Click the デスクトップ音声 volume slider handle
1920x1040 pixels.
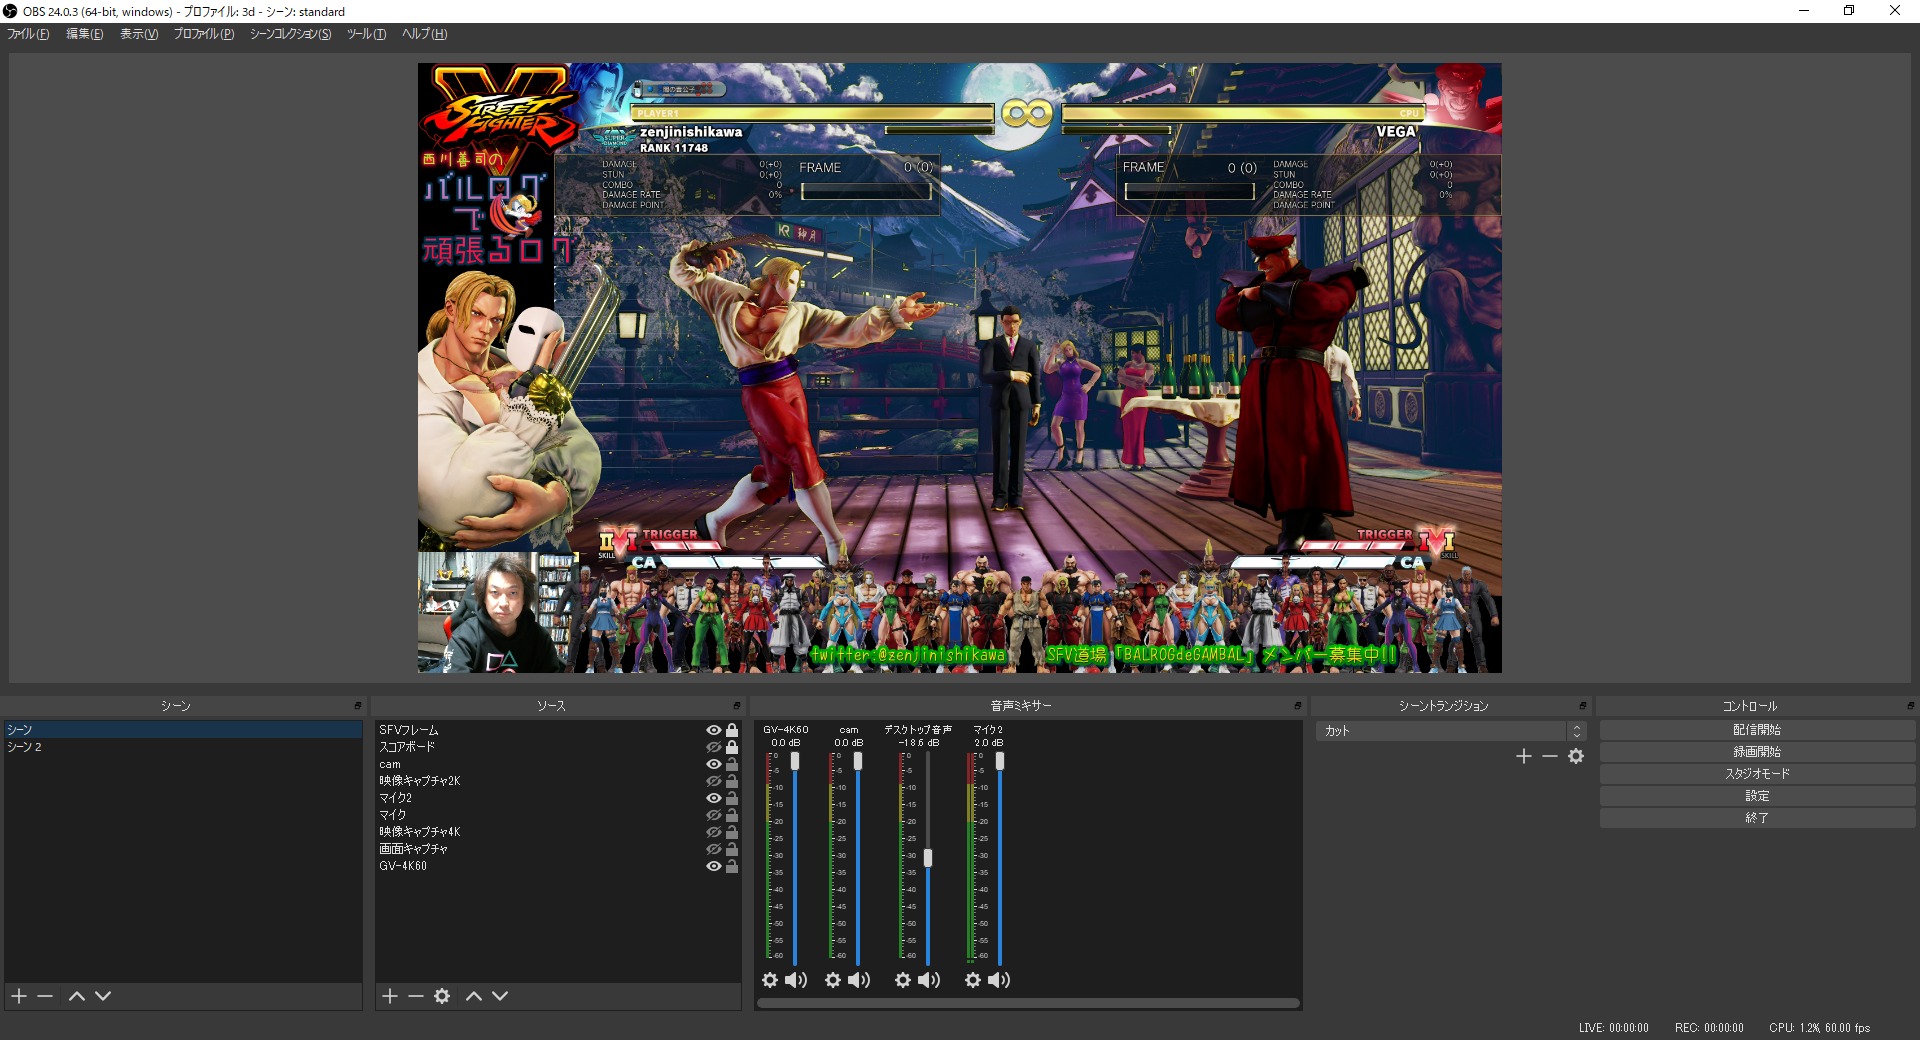pyautogui.click(x=928, y=858)
